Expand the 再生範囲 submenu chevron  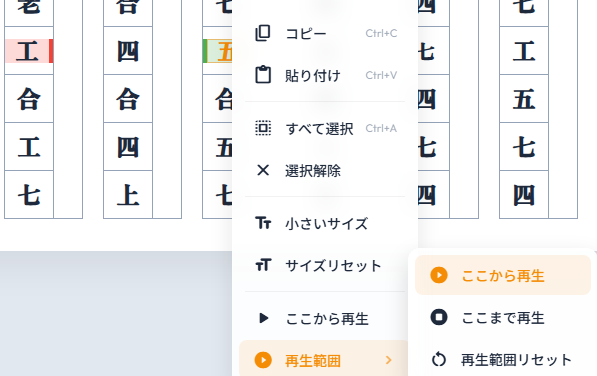coord(388,360)
